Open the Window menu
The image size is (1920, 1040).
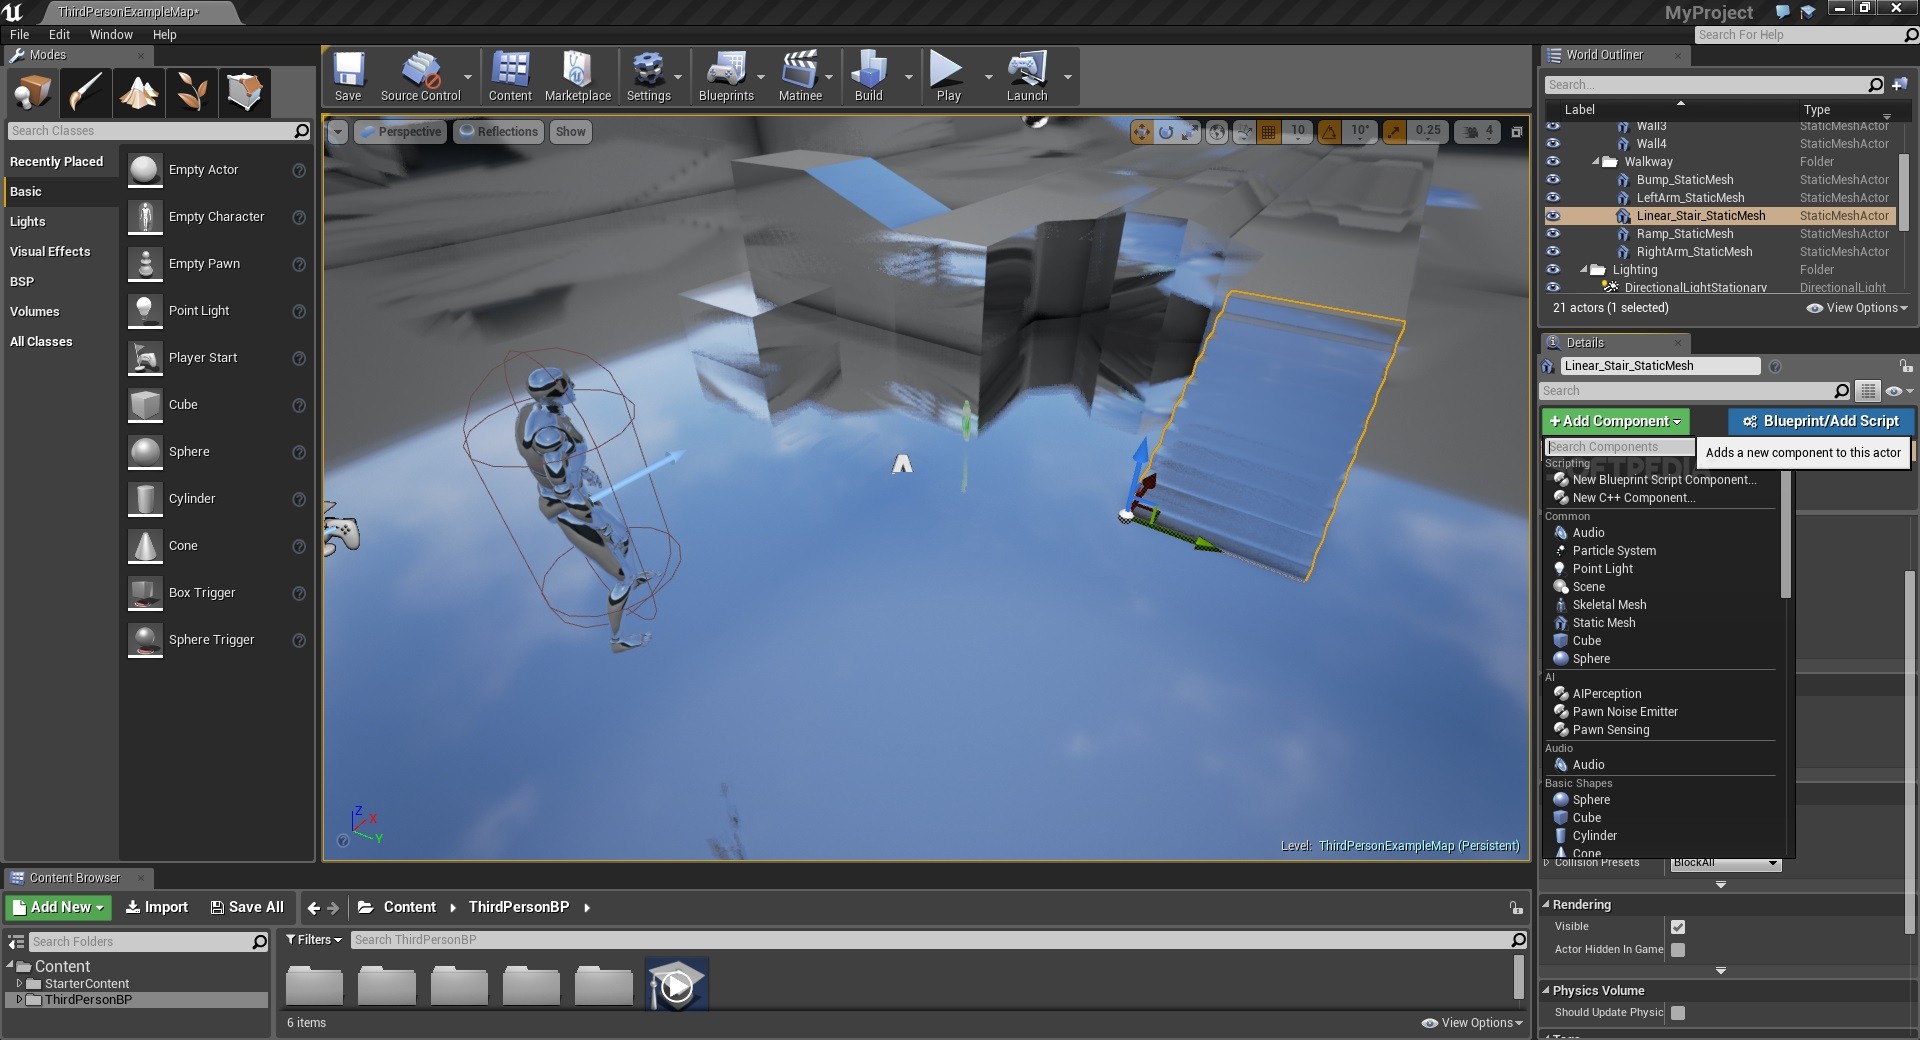pos(110,34)
